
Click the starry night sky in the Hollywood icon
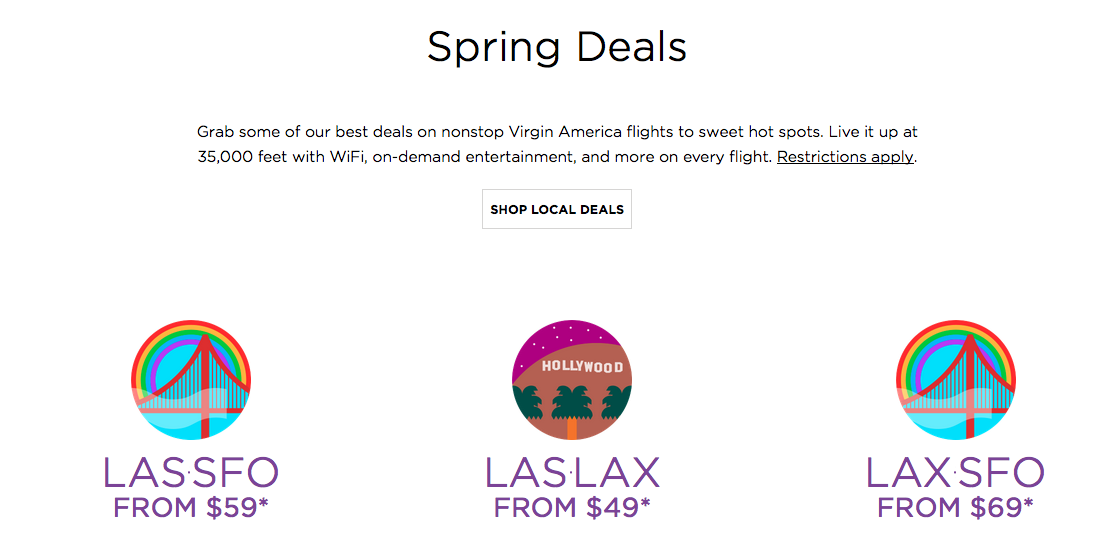click(x=560, y=338)
